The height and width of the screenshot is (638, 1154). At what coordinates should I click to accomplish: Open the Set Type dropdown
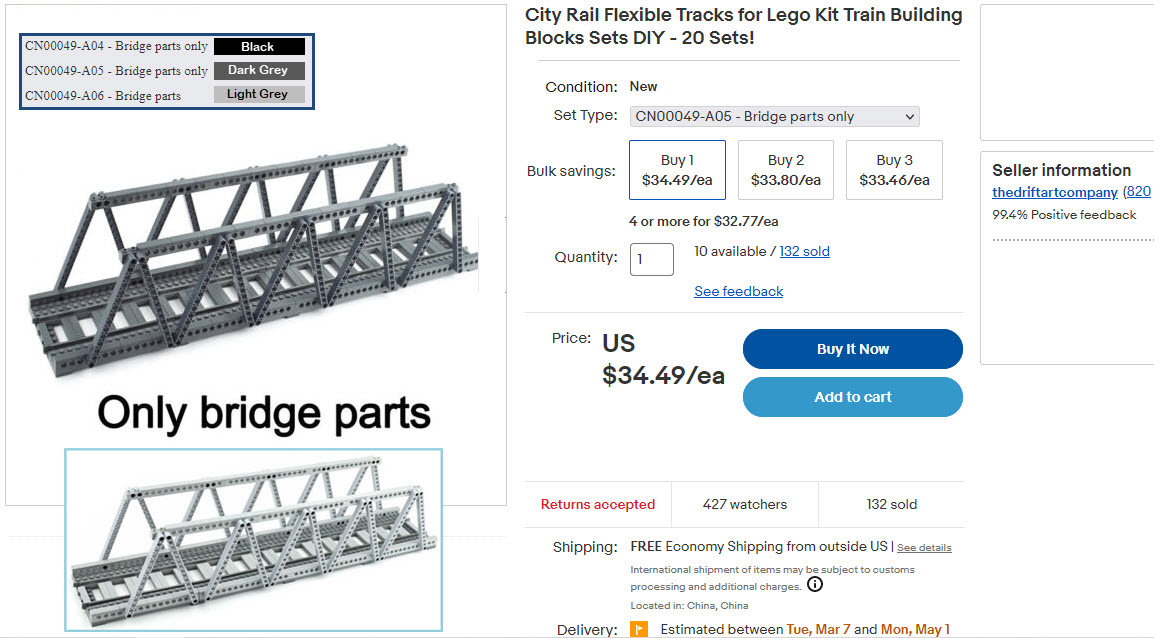774,117
